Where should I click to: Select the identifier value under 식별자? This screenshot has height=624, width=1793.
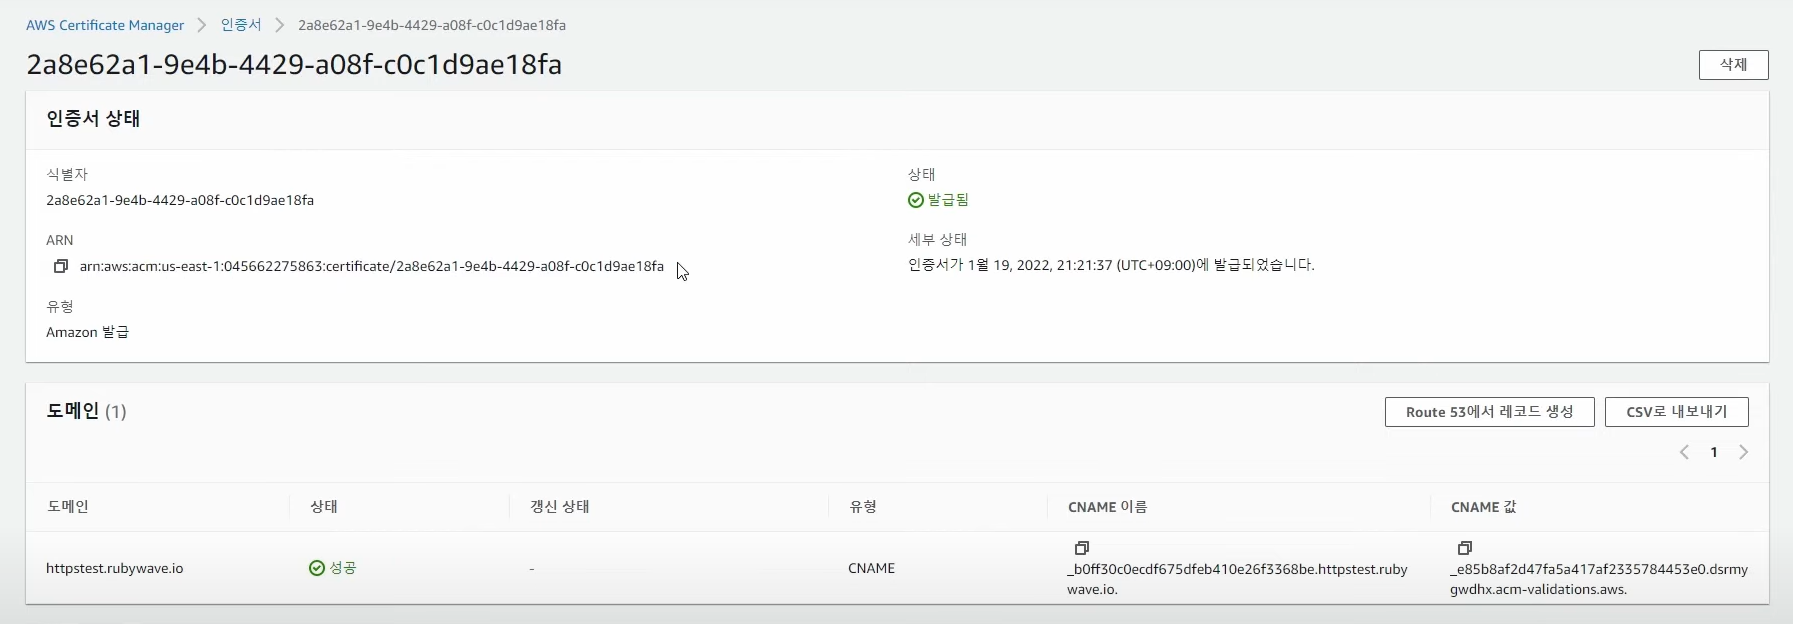[180, 200]
